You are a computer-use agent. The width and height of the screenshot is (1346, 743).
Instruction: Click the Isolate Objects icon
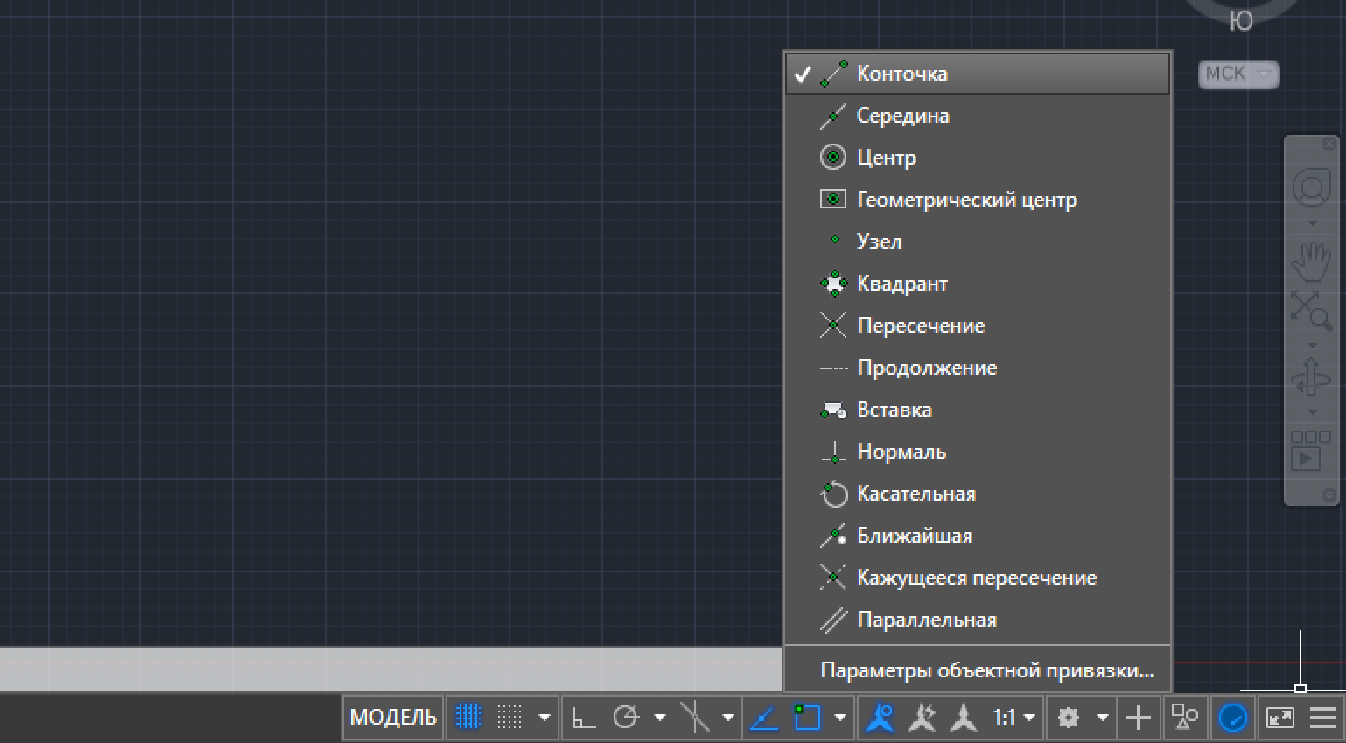[x=1185, y=717]
